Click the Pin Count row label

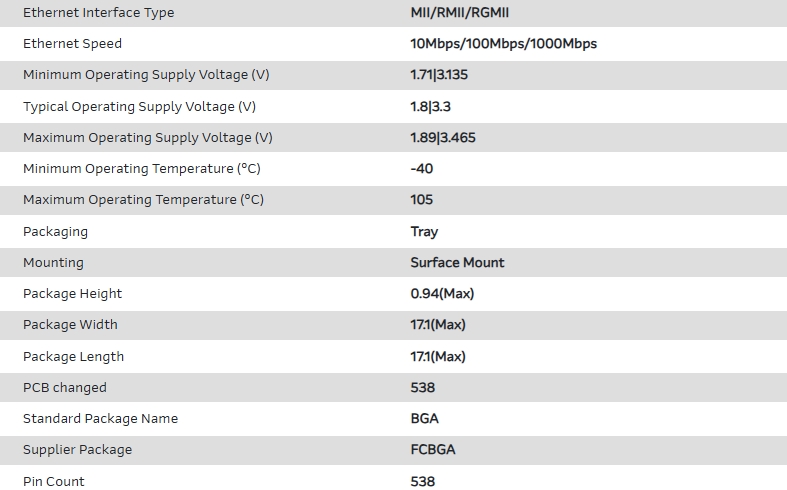coord(54,482)
